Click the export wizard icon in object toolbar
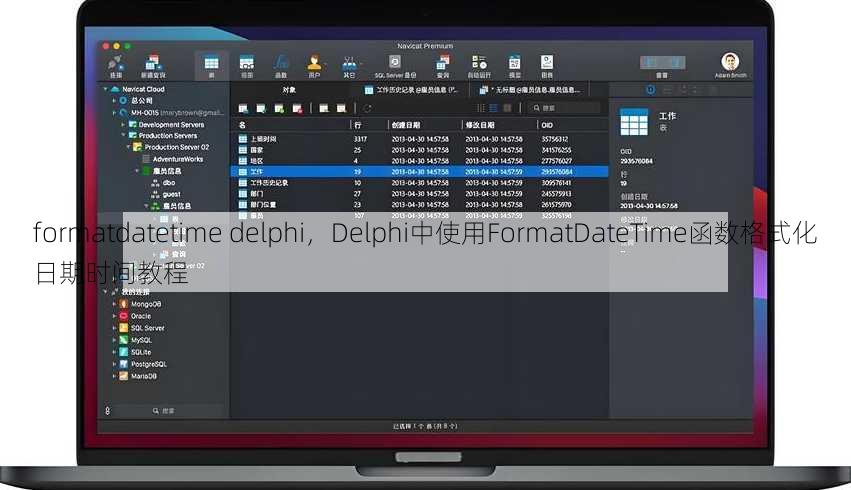This screenshot has height=490, width=851. point(341,109)
